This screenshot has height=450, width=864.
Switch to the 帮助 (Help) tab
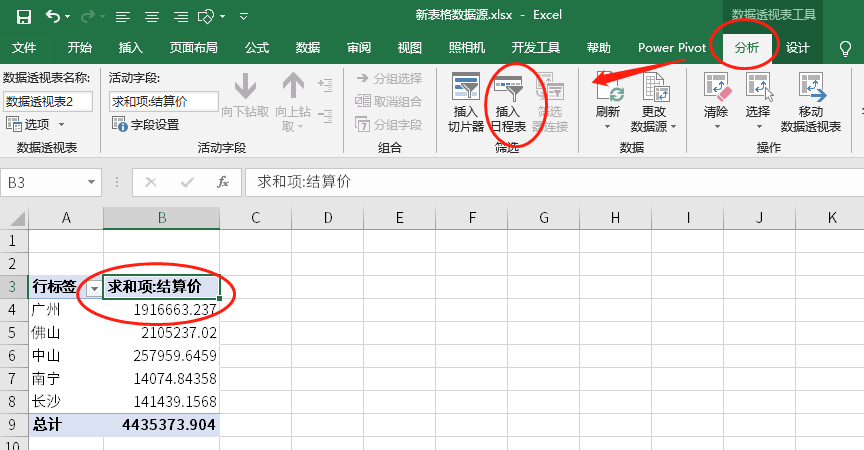[598, 48]
